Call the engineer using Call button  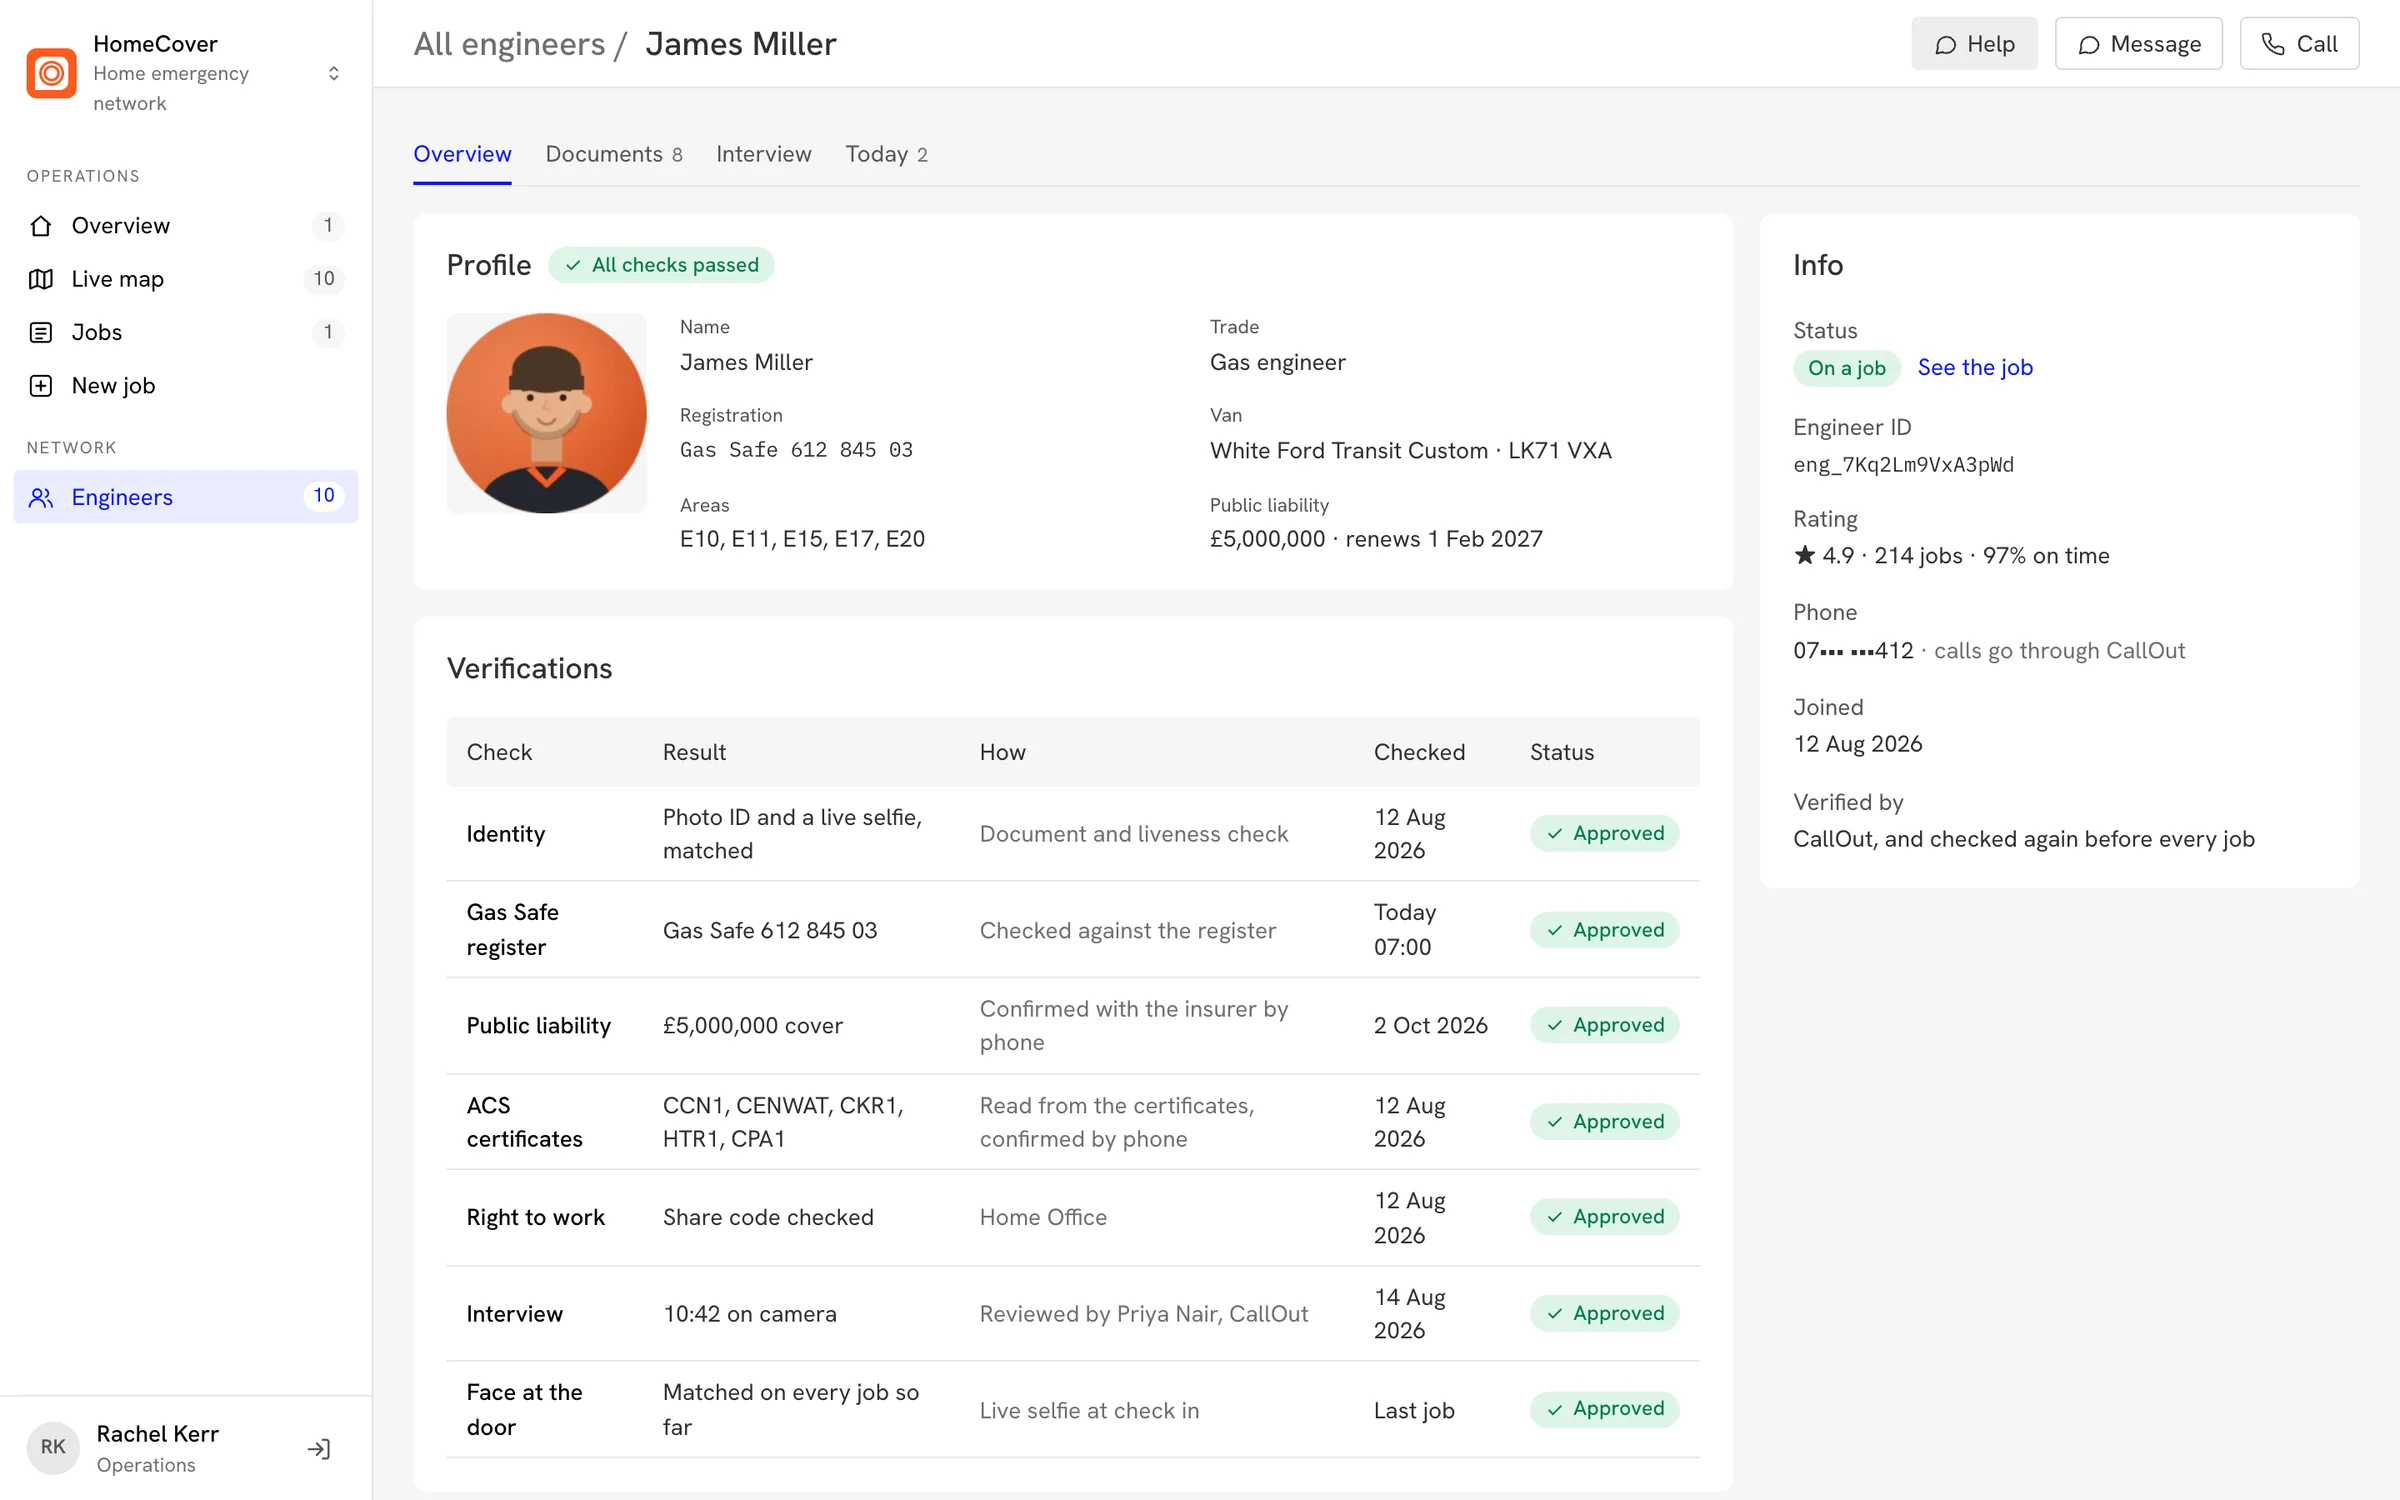(2299, 44)
